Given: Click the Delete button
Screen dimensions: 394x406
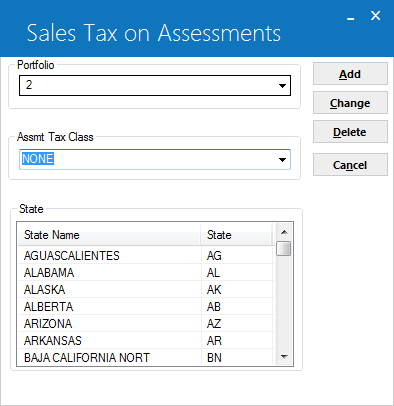Looking at the screenshot, I should pos(350,132).
